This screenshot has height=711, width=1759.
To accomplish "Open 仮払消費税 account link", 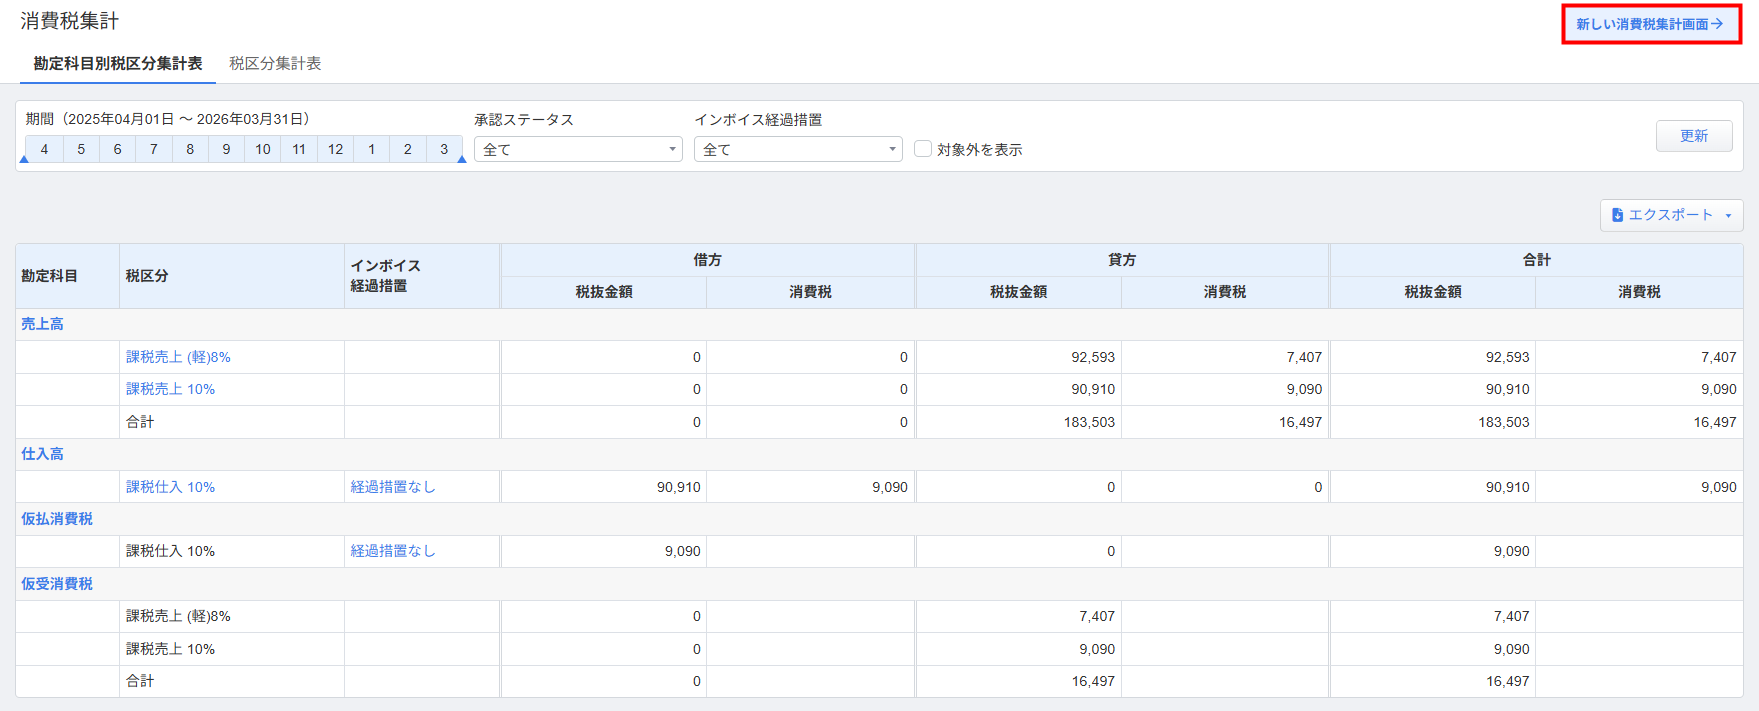I will pyautogui.click(x=57, y=519).
